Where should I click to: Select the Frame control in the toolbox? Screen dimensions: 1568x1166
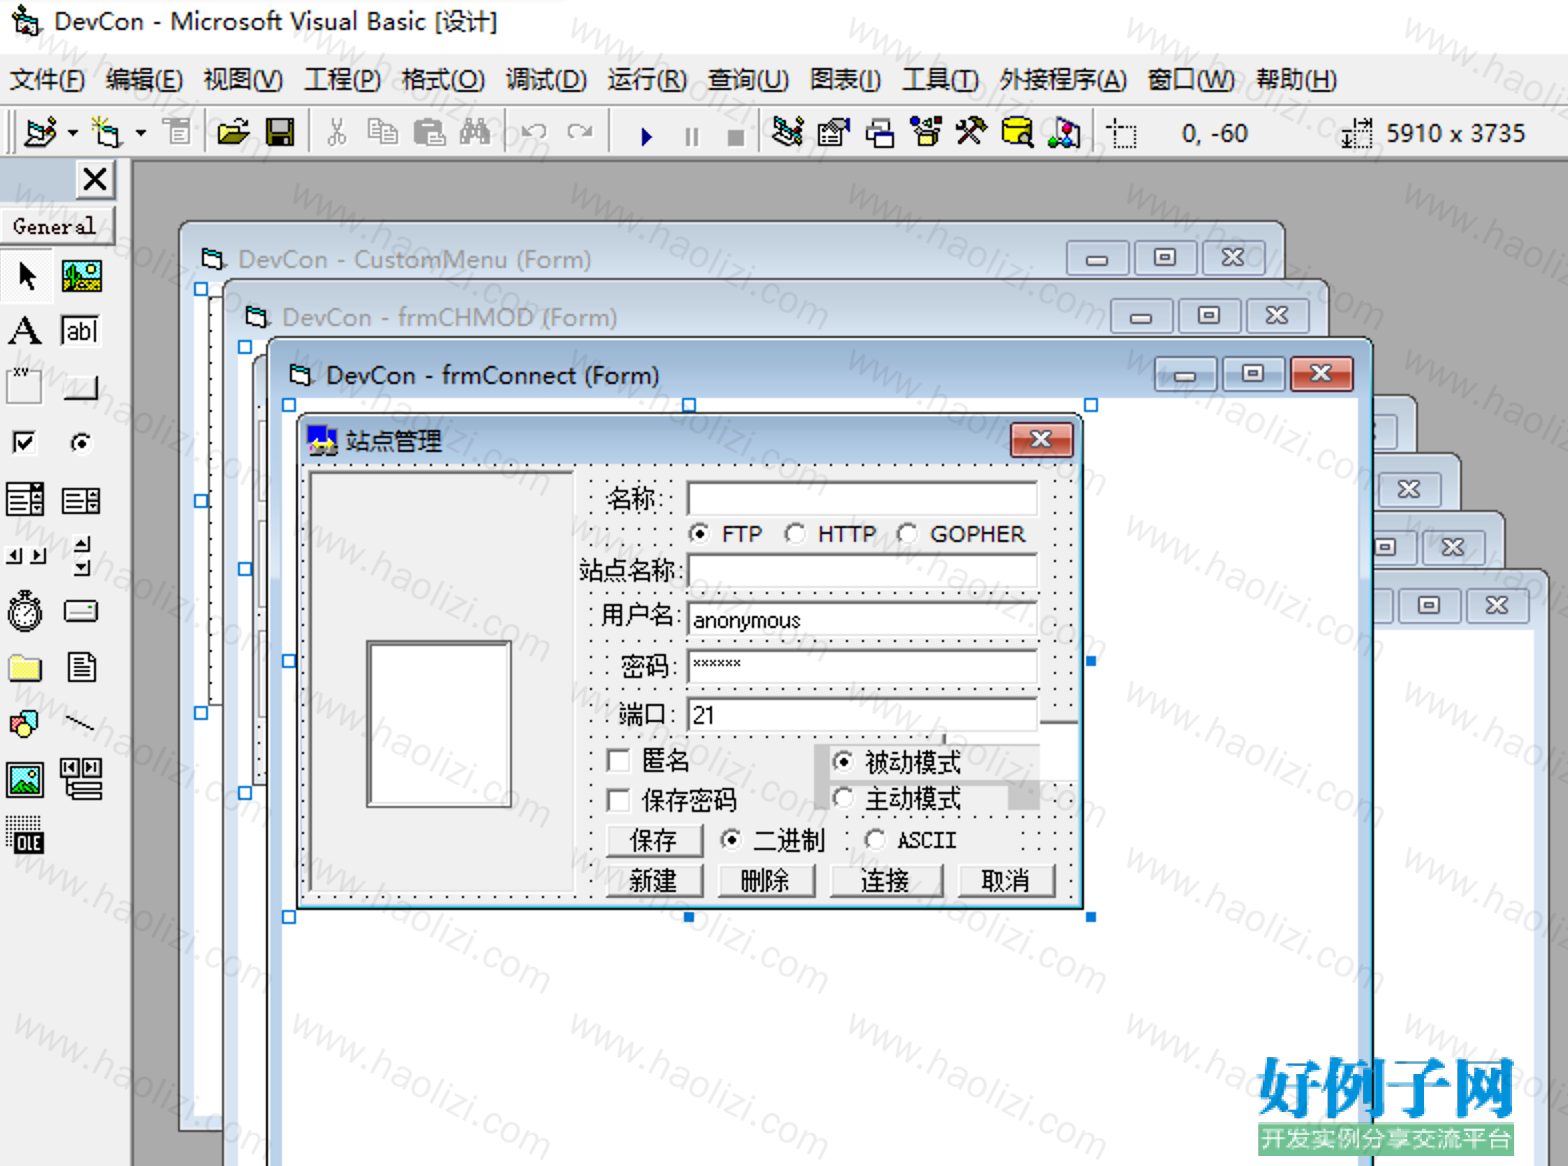point(25,386)
